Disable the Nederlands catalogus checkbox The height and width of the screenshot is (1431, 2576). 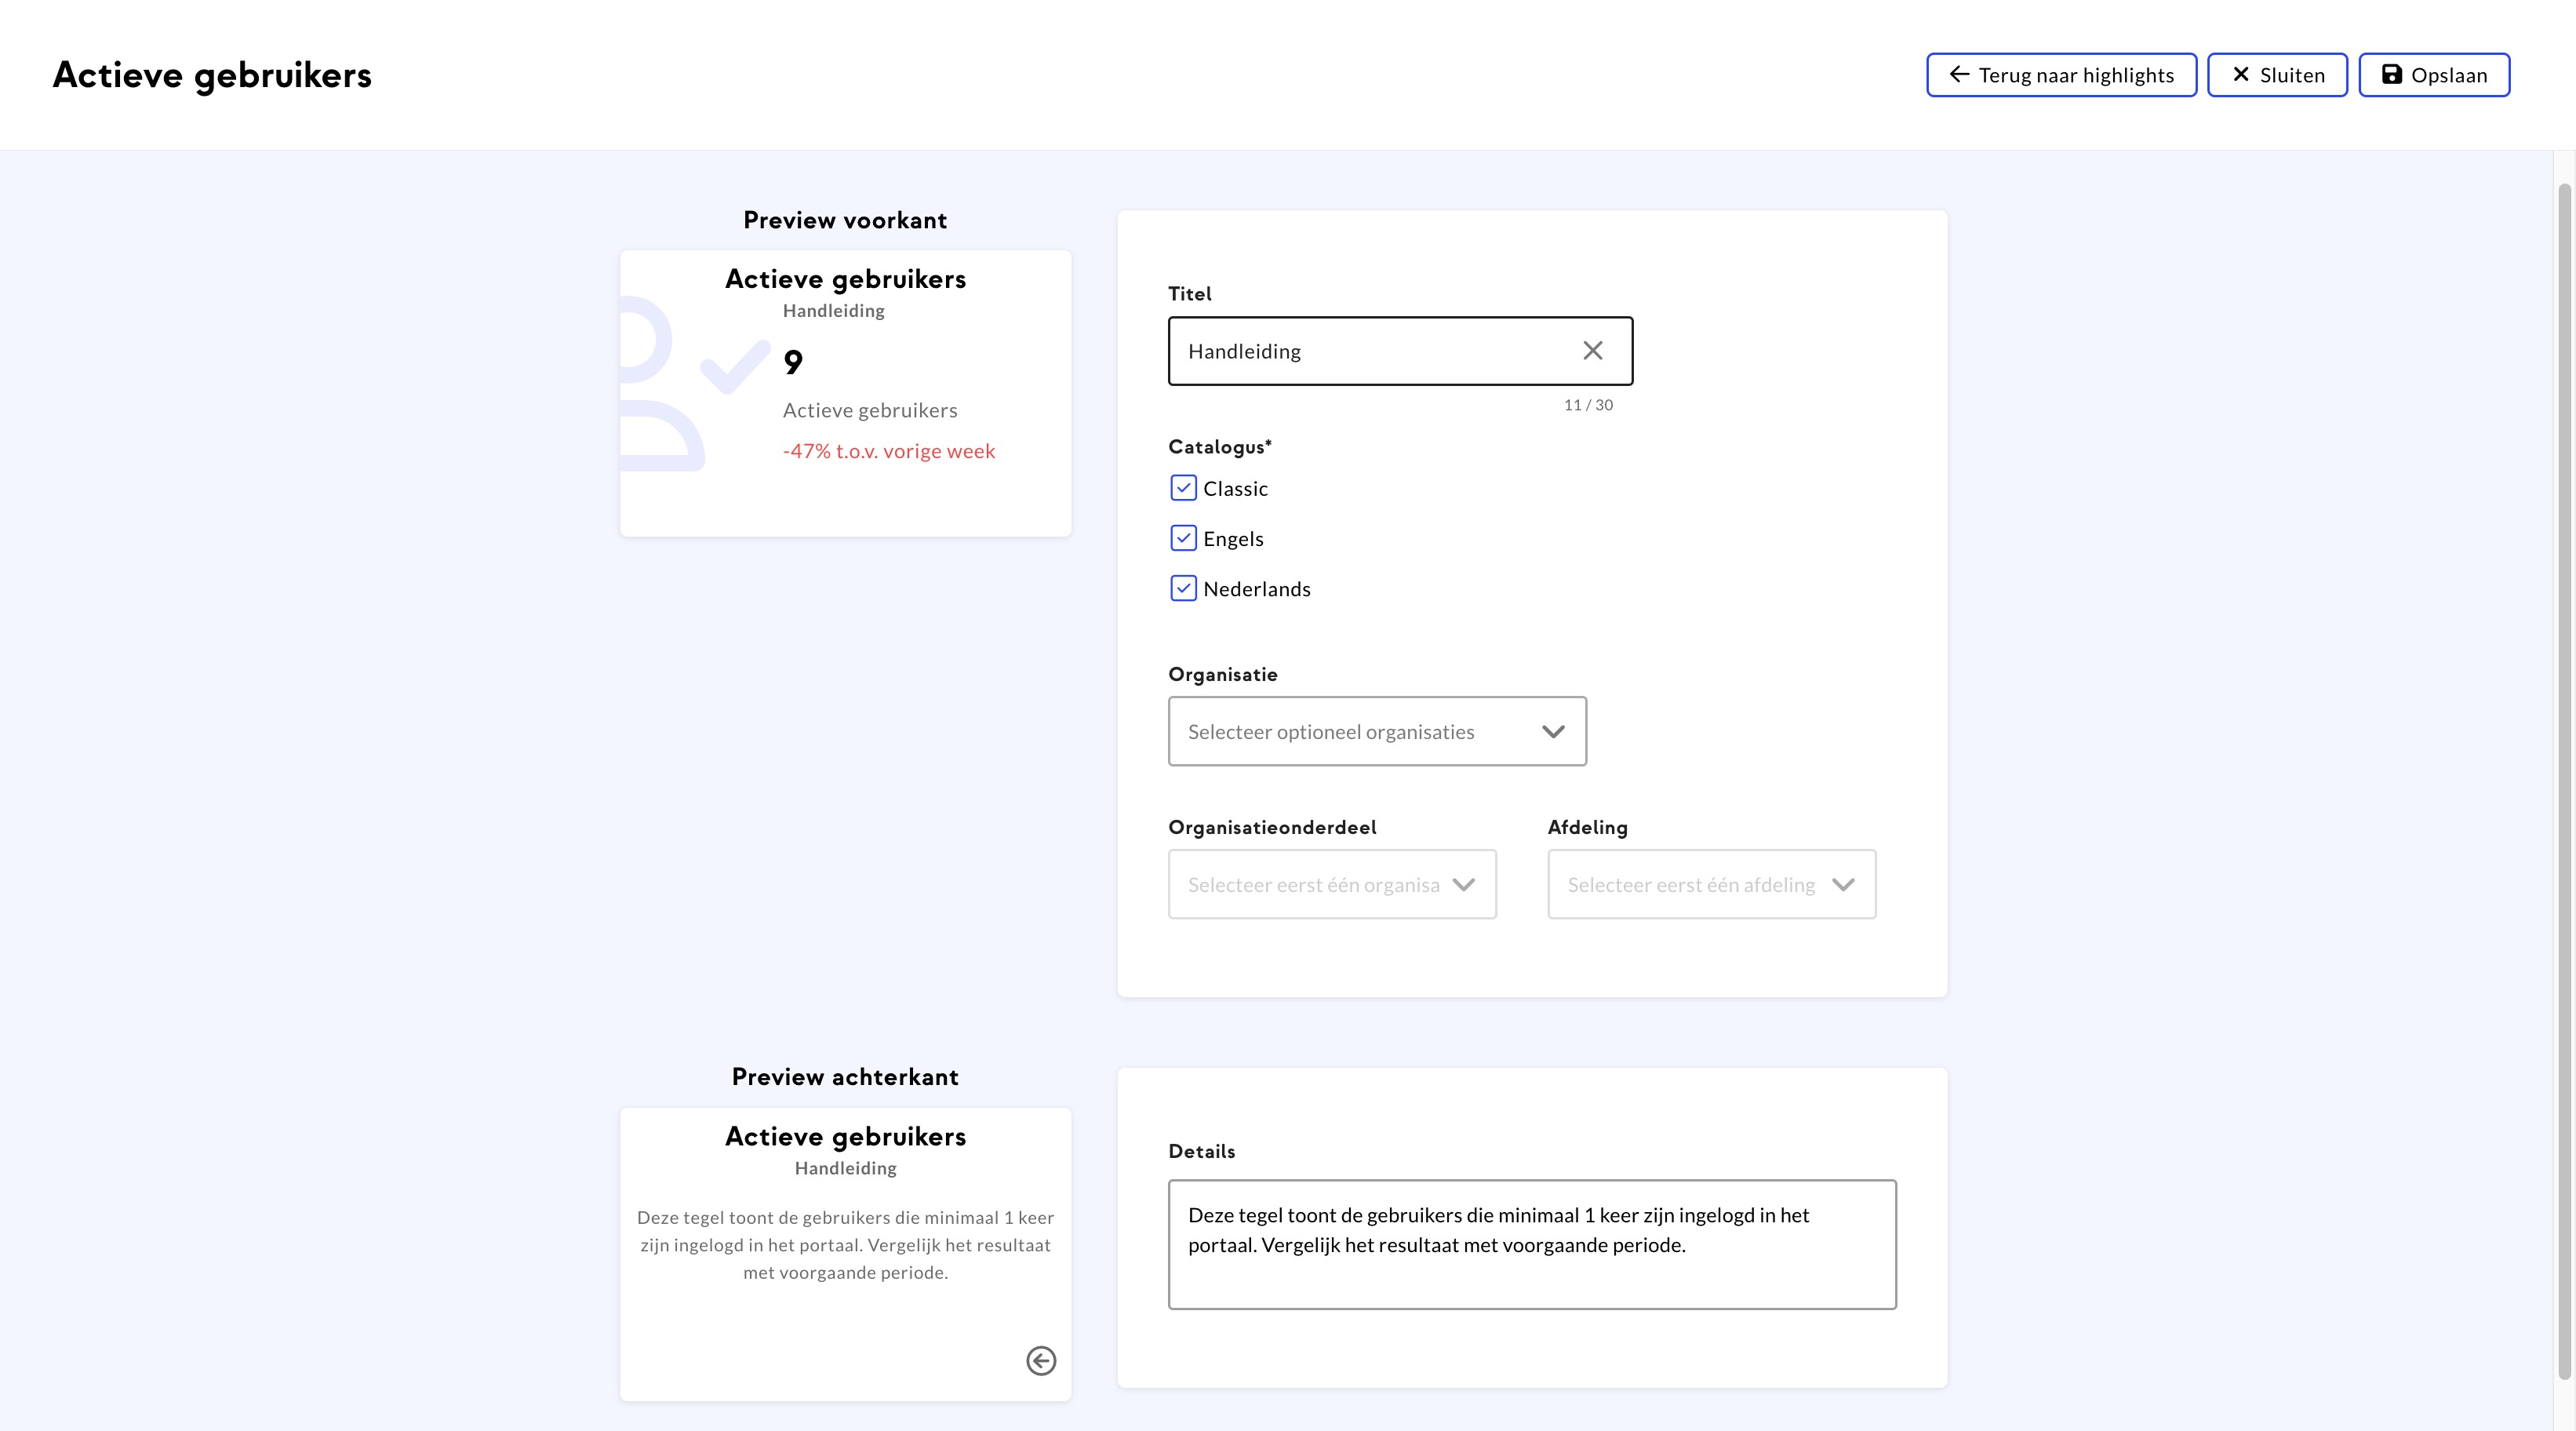(1183, 588)
